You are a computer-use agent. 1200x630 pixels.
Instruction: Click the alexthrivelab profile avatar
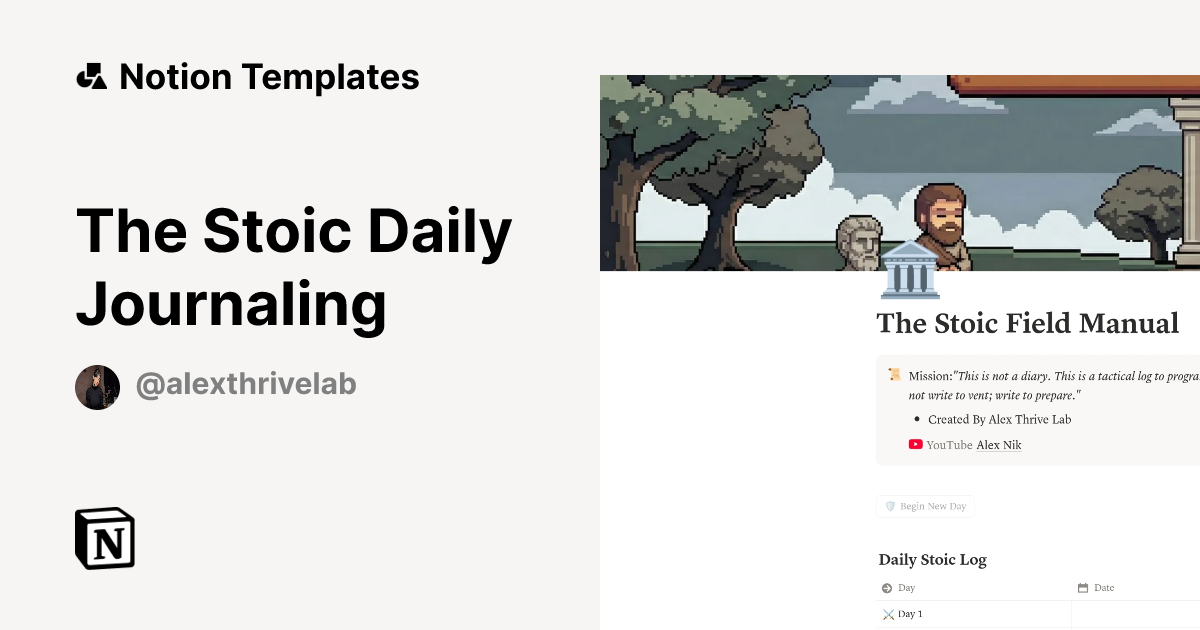pyautogui.click(x=97, y=387)
